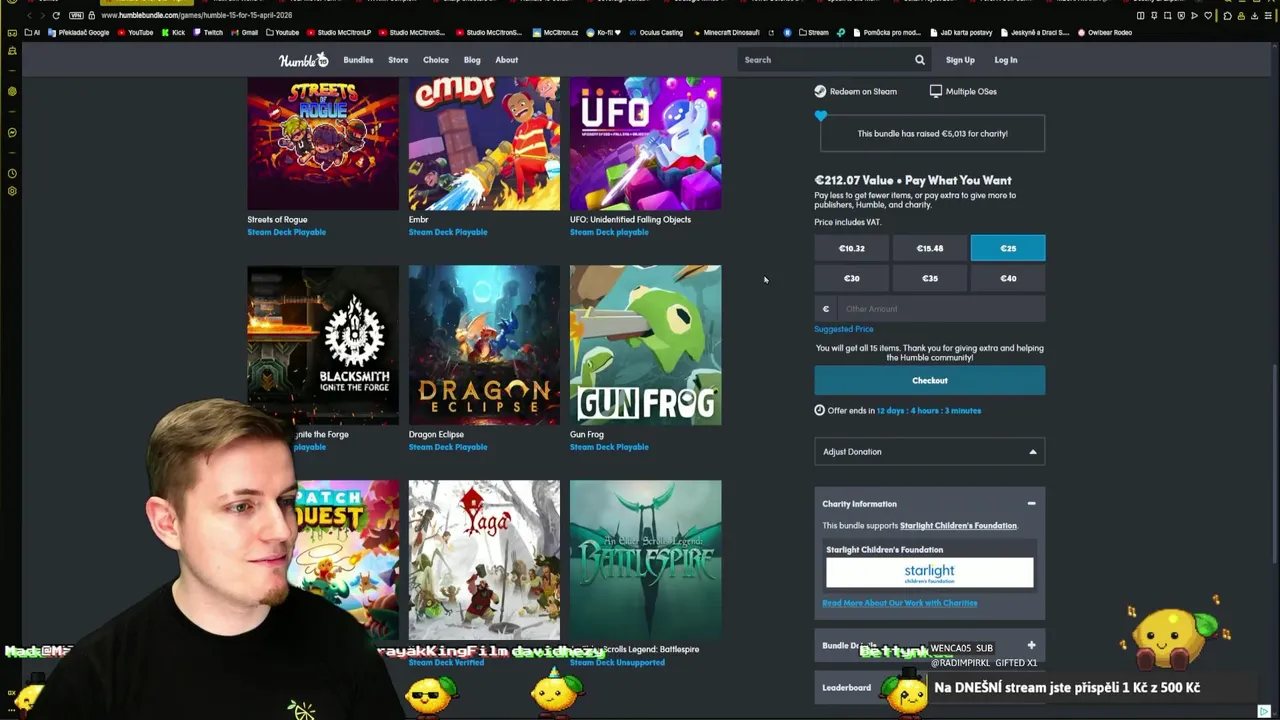
Task: Focus the Search field
Action: point(825,60)
